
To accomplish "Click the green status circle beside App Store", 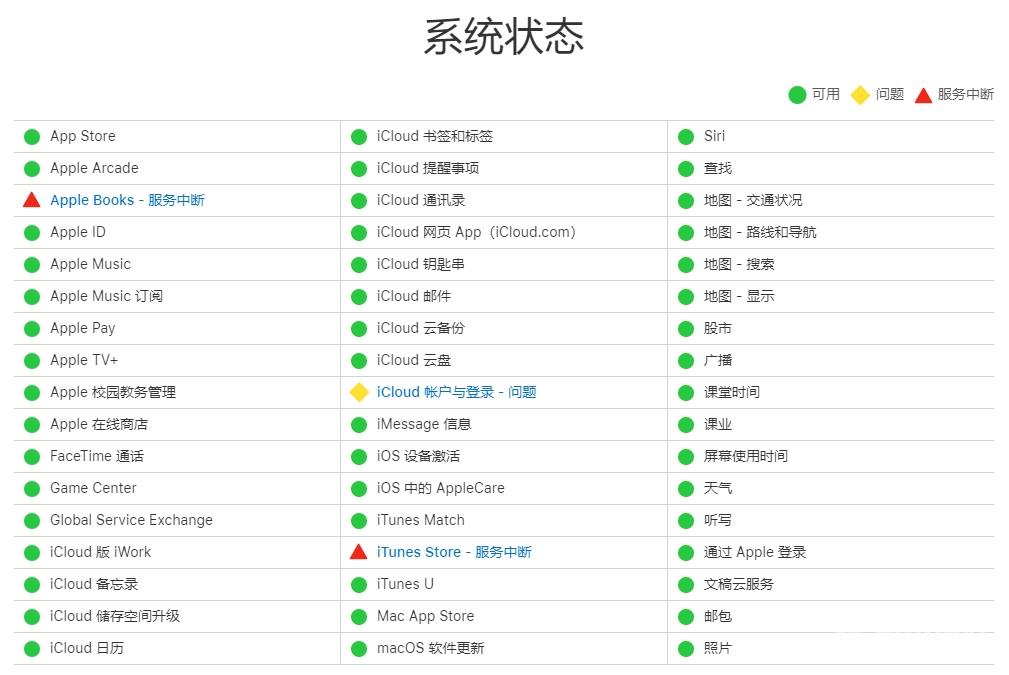I will [31, 136].
